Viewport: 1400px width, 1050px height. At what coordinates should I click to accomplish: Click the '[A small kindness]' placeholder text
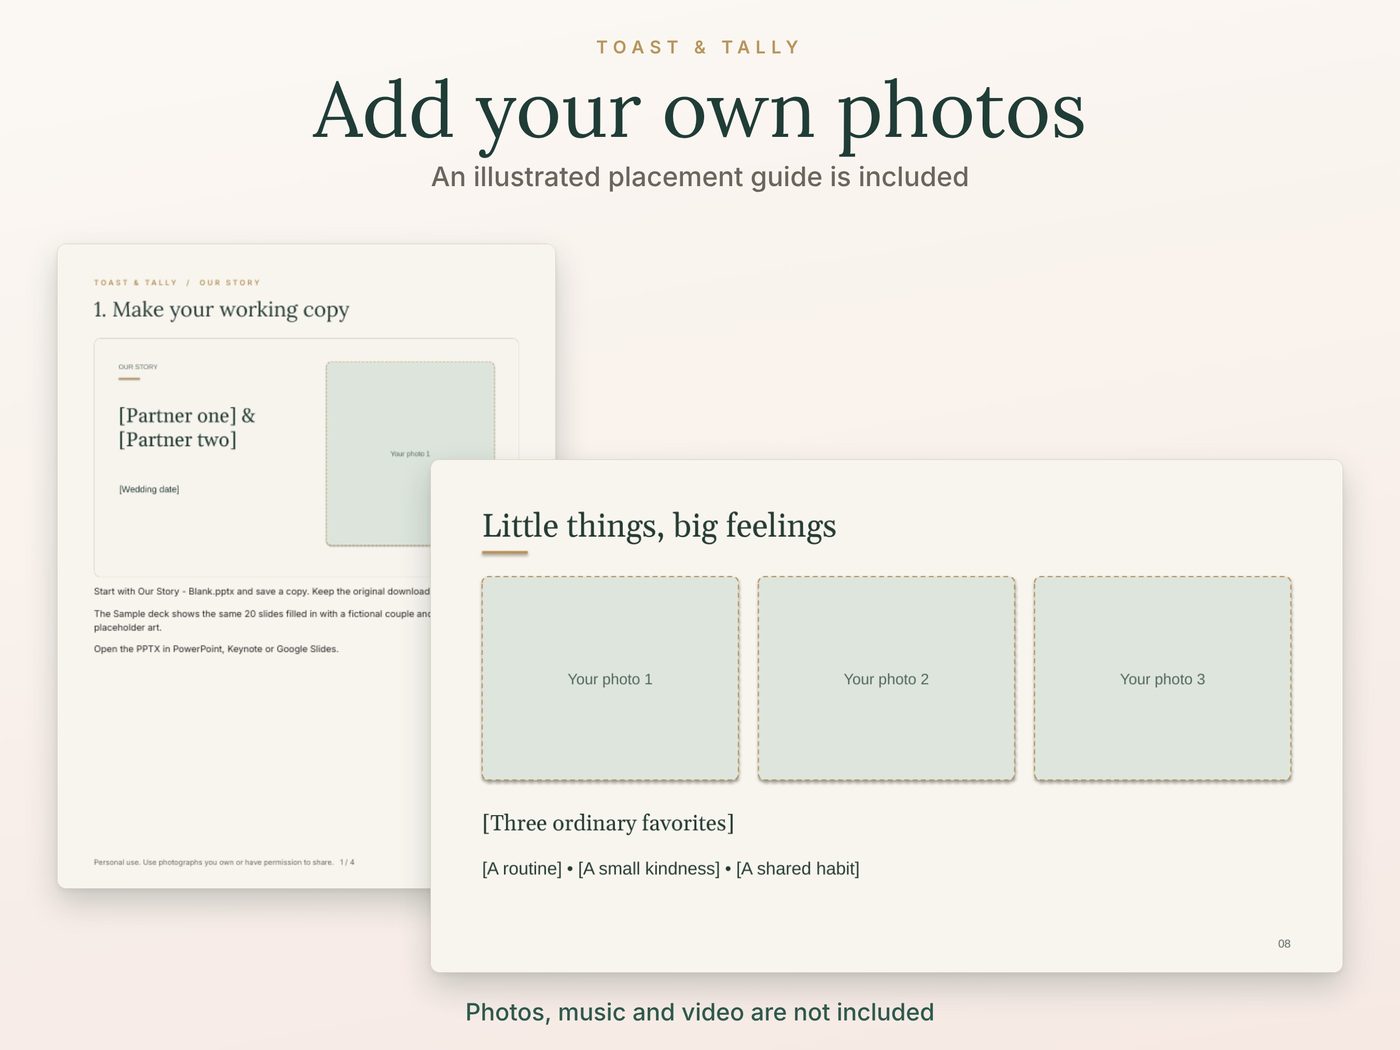[649, 869]
